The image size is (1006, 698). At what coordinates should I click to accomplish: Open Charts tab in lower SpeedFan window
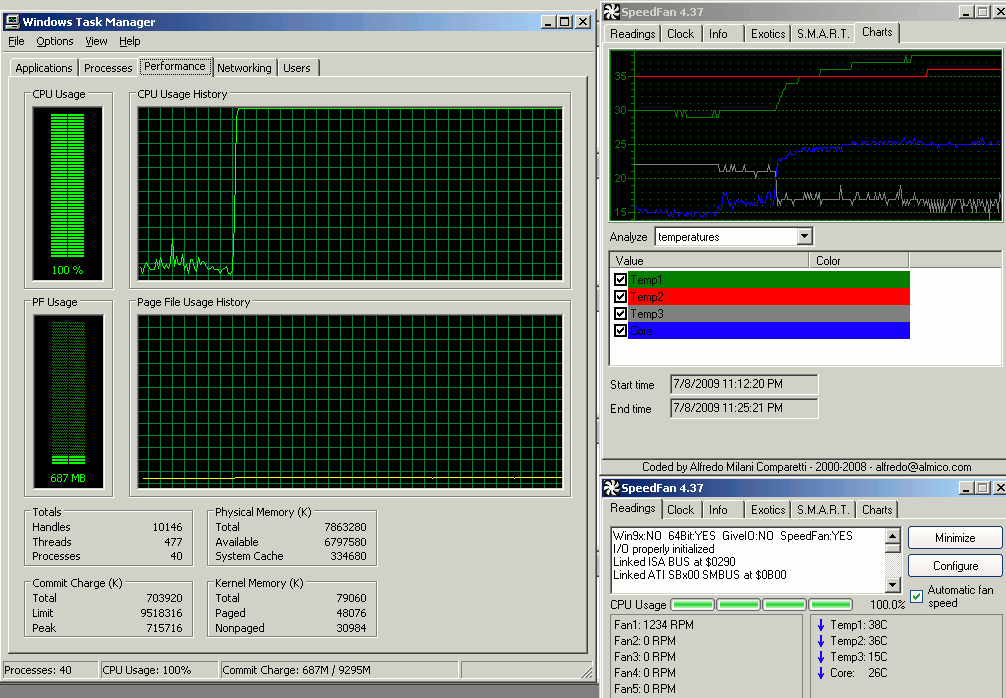tap(877, 509)
